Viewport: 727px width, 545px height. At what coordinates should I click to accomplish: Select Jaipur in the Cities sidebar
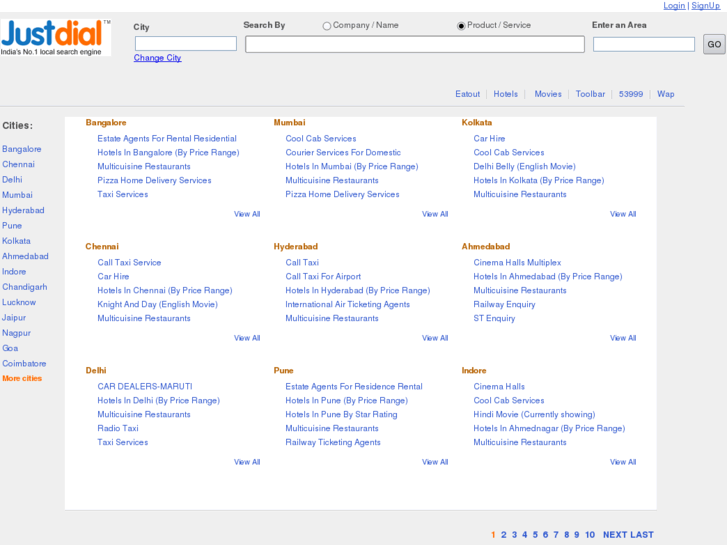[14, 318]
